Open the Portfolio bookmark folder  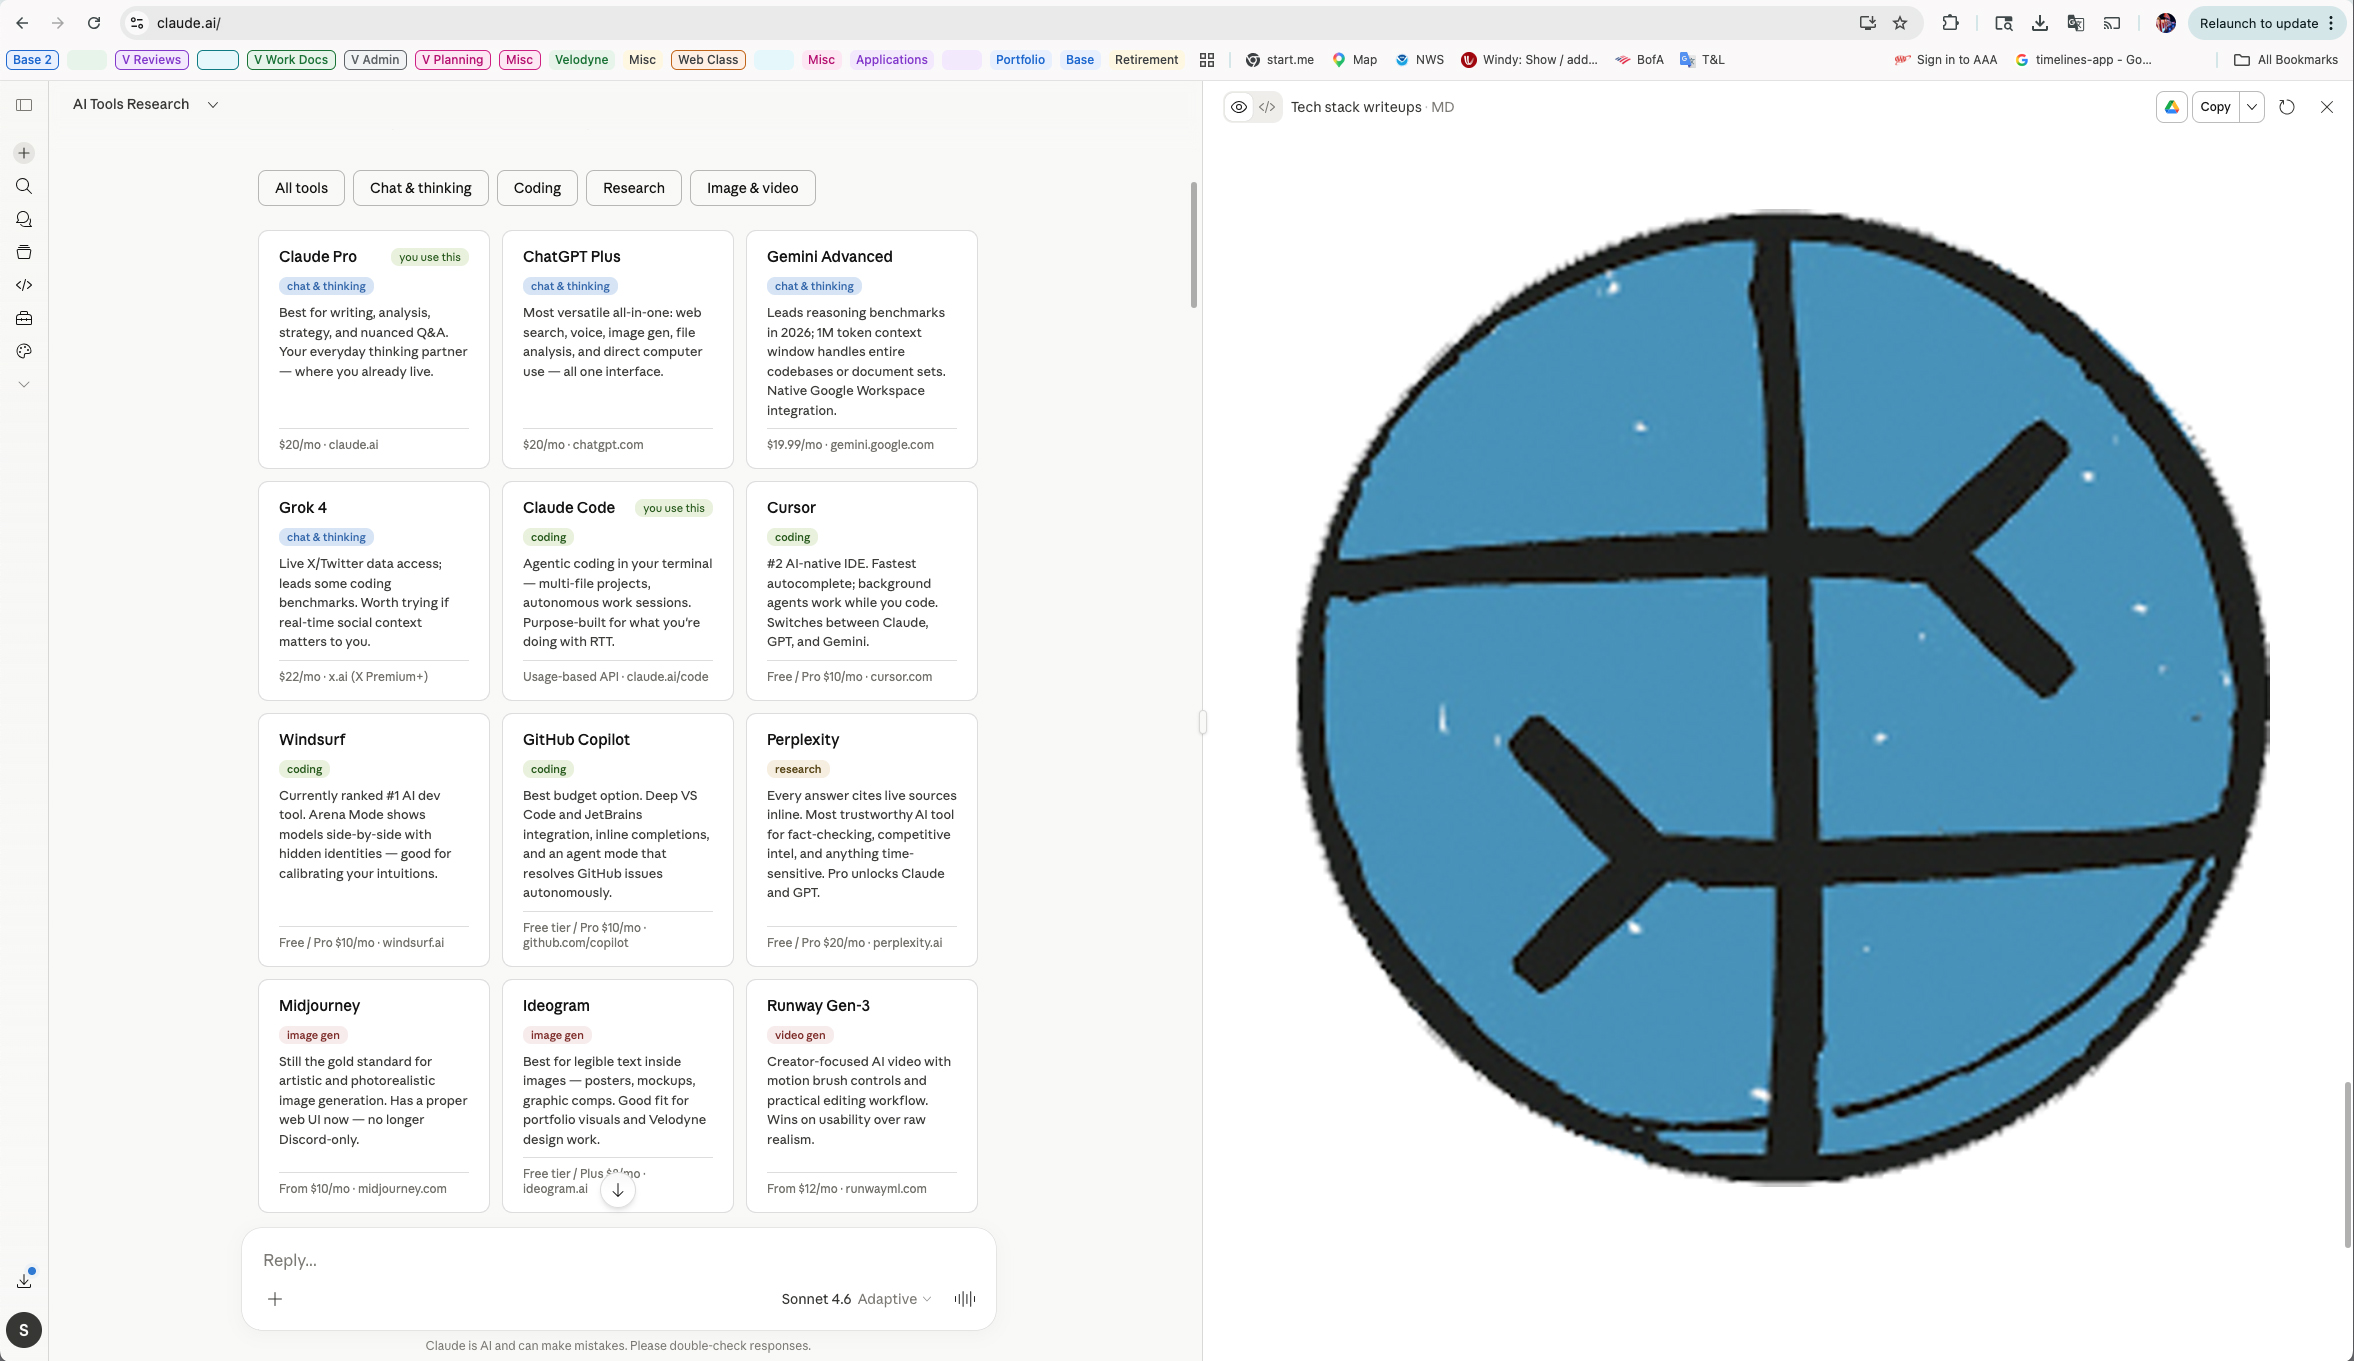(1020, 60)
